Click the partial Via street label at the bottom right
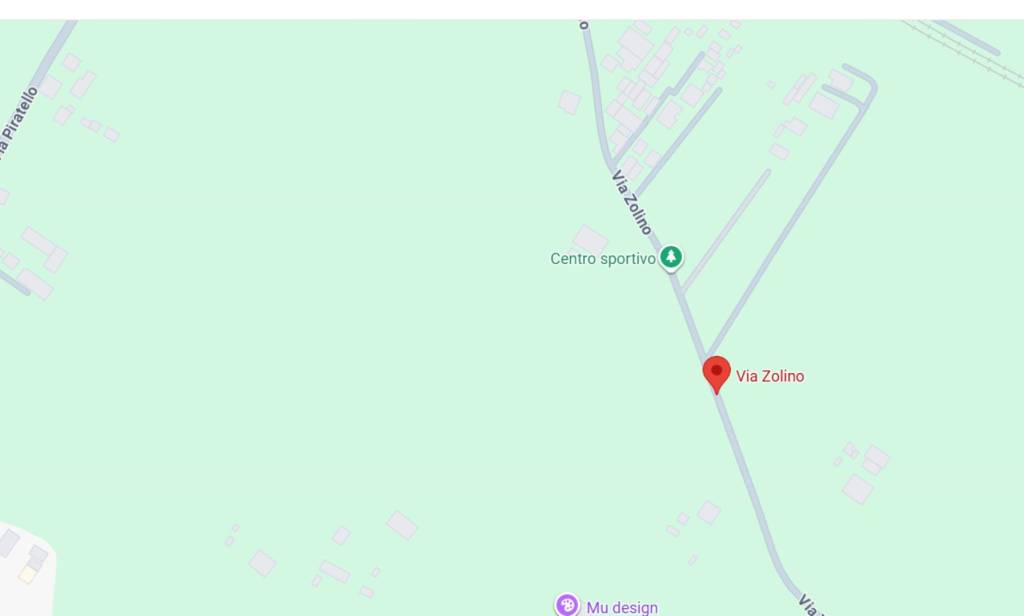 pos(810,605)
